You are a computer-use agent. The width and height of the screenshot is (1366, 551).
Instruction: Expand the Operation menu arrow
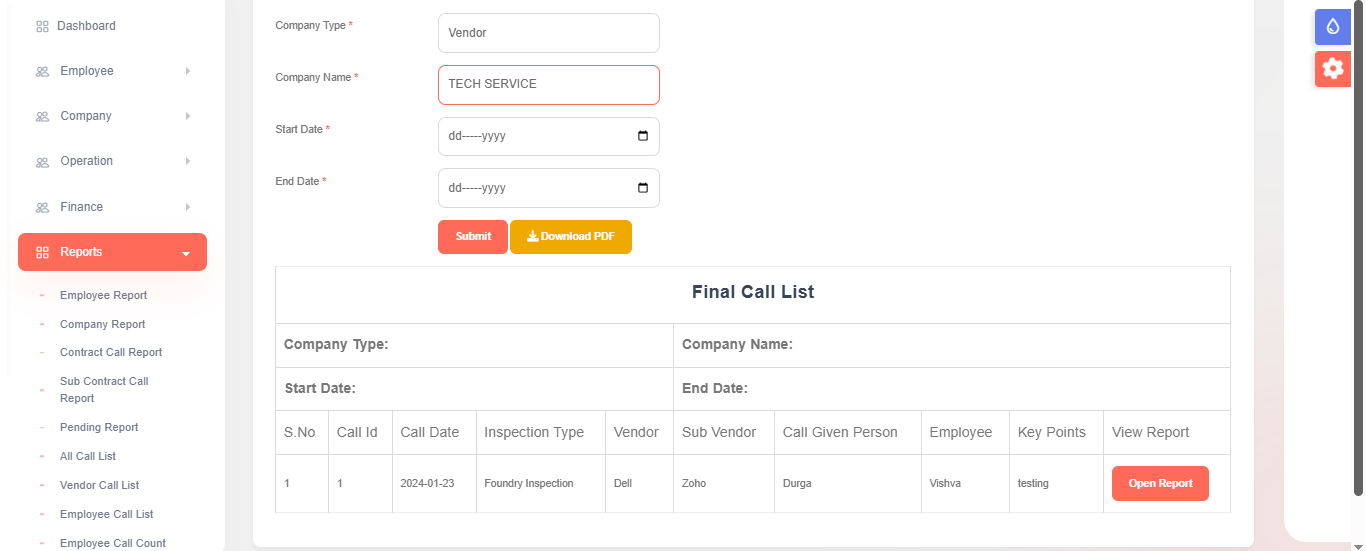pos(187,162)
